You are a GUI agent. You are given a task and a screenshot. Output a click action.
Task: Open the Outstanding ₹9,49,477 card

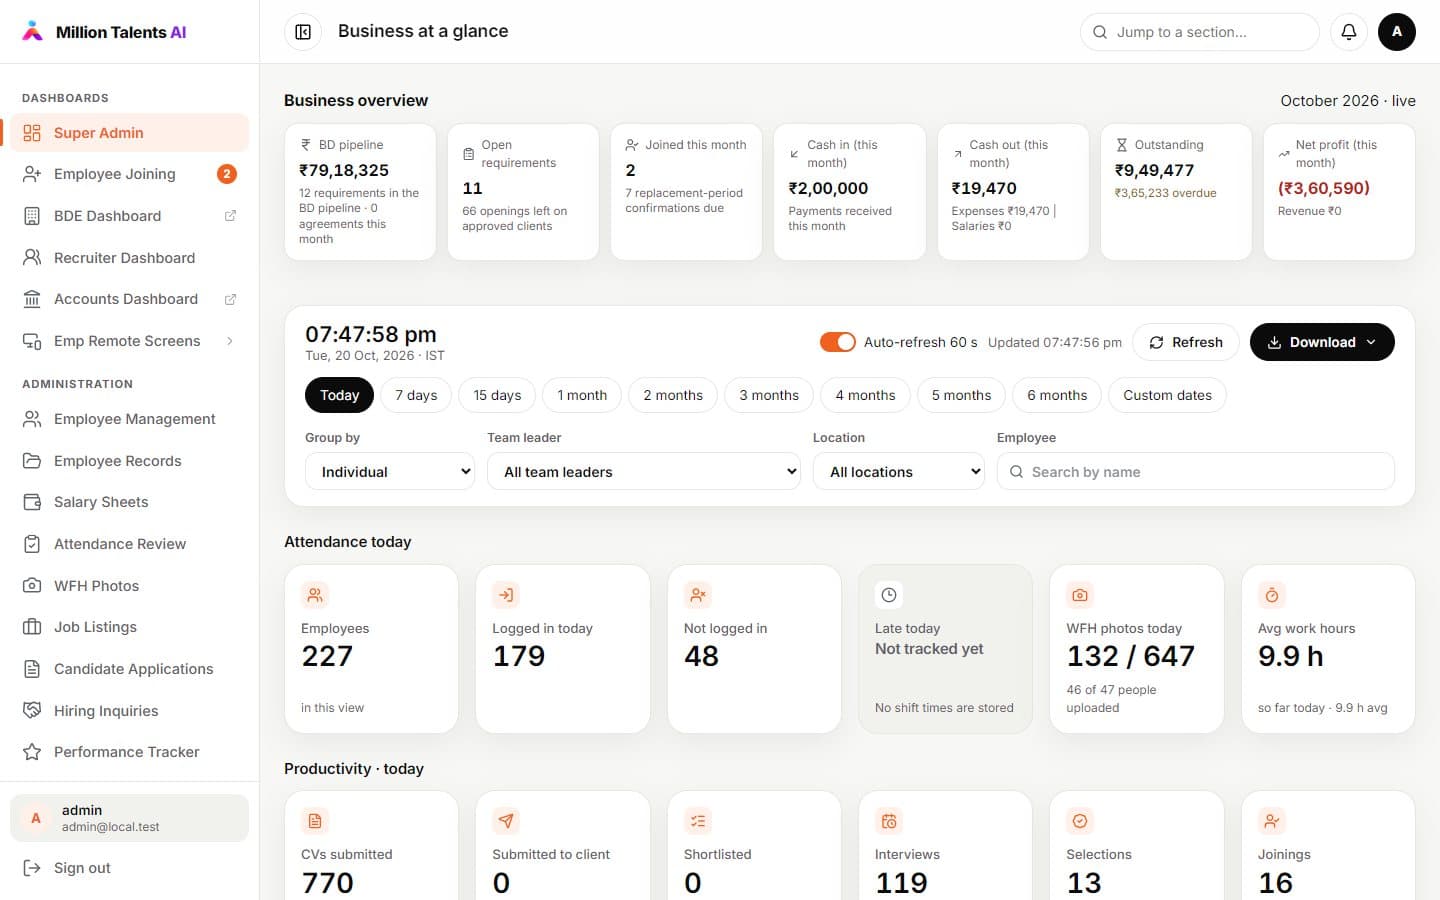1176,192
